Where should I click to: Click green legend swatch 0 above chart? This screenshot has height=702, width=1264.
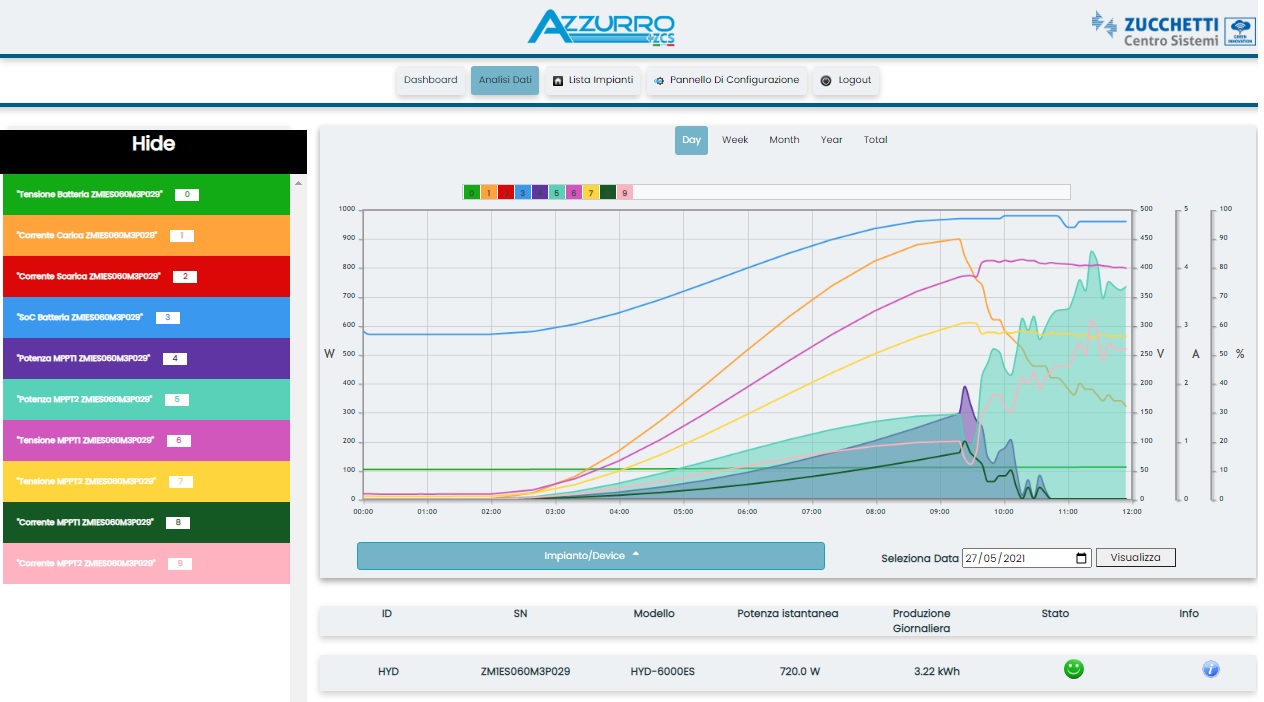pos(472,192)
